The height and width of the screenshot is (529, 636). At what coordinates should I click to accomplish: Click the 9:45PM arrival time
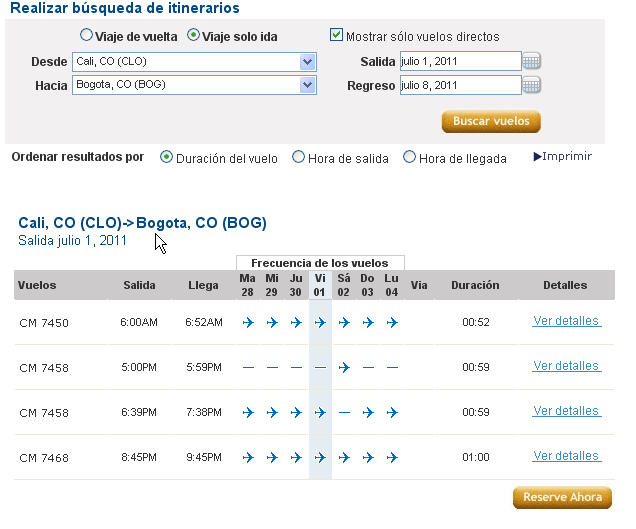(x=204, y=458)
